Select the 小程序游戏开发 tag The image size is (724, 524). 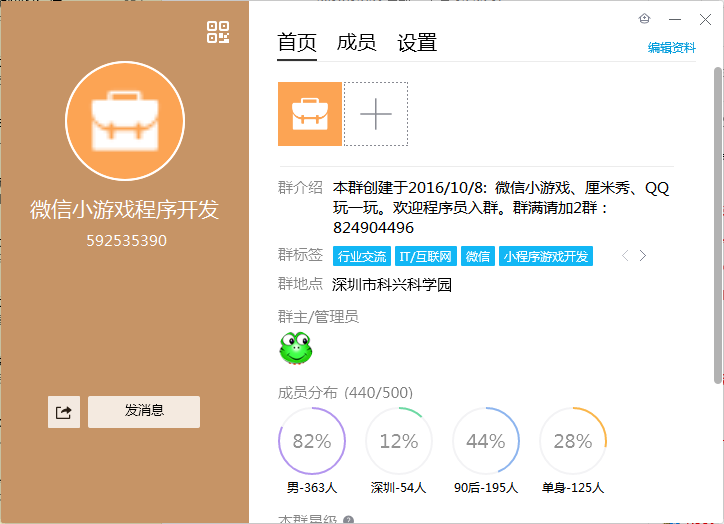pos(546,256)
